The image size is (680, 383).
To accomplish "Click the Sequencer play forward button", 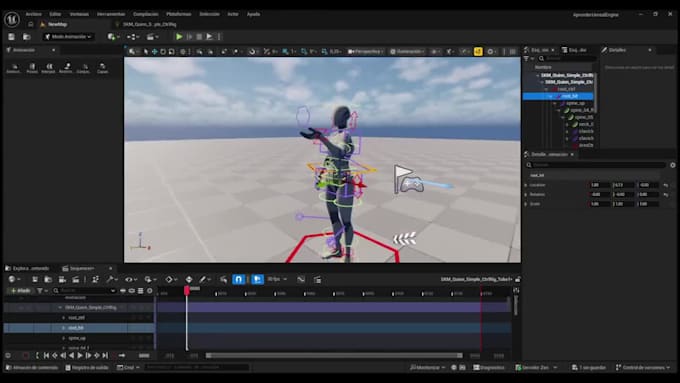I will (x=80, y=356).
